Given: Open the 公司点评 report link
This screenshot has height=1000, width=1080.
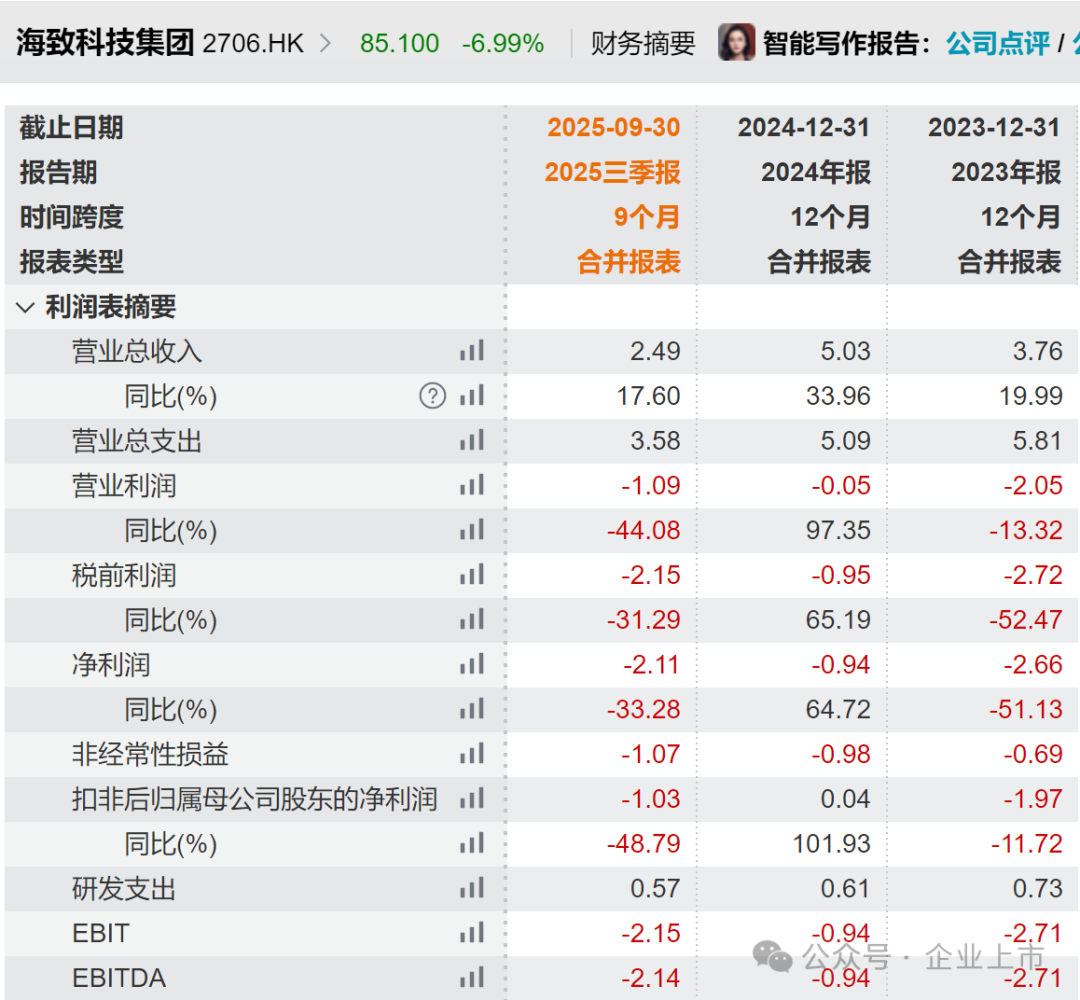Looking at the screenshot, I should pyautogui.click(x=997, y=43).
